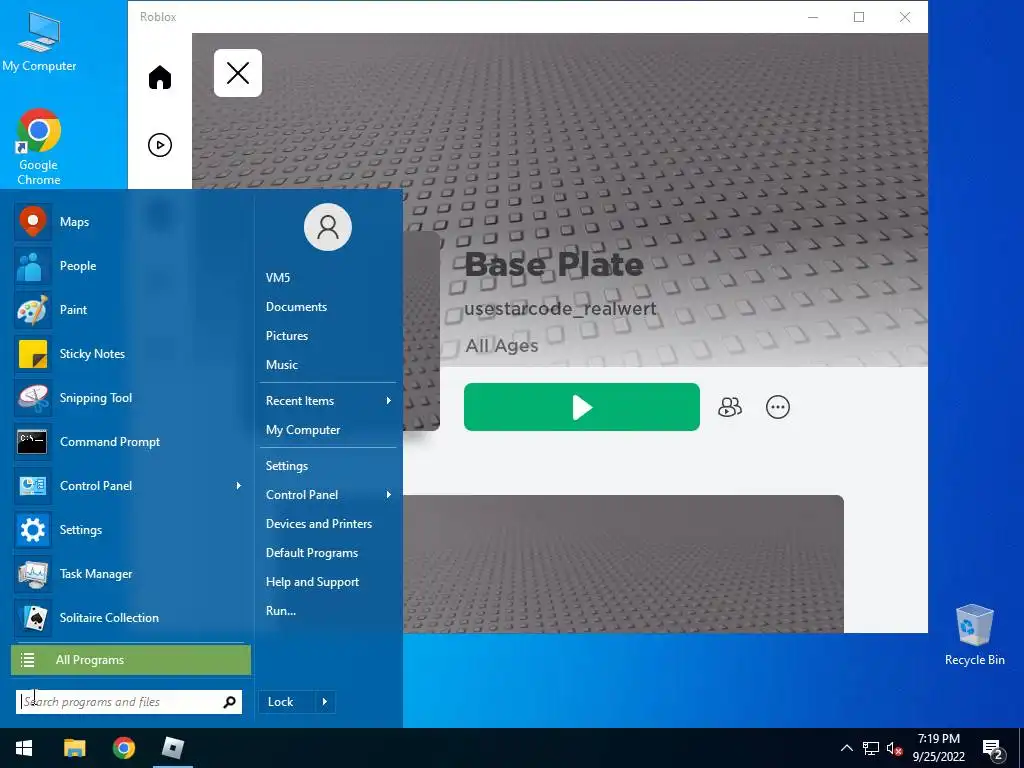Open Solitaire Collection
This screenshot has width=1024, height=768.
(x=129, y=618)
